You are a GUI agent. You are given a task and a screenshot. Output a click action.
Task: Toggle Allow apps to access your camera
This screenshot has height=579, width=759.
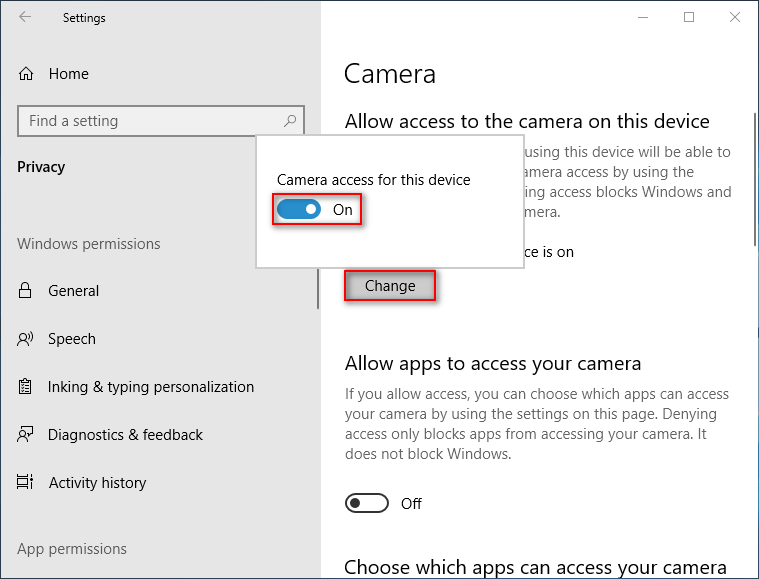(x=366, y=503)
